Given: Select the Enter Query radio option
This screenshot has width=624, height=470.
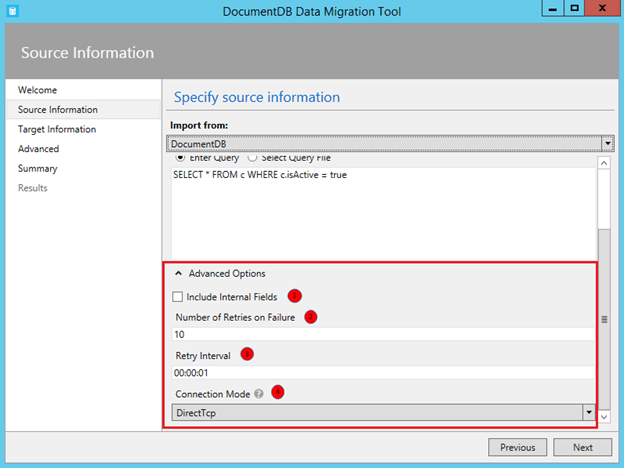Looking at the screenshot, I should pos(180,158).
